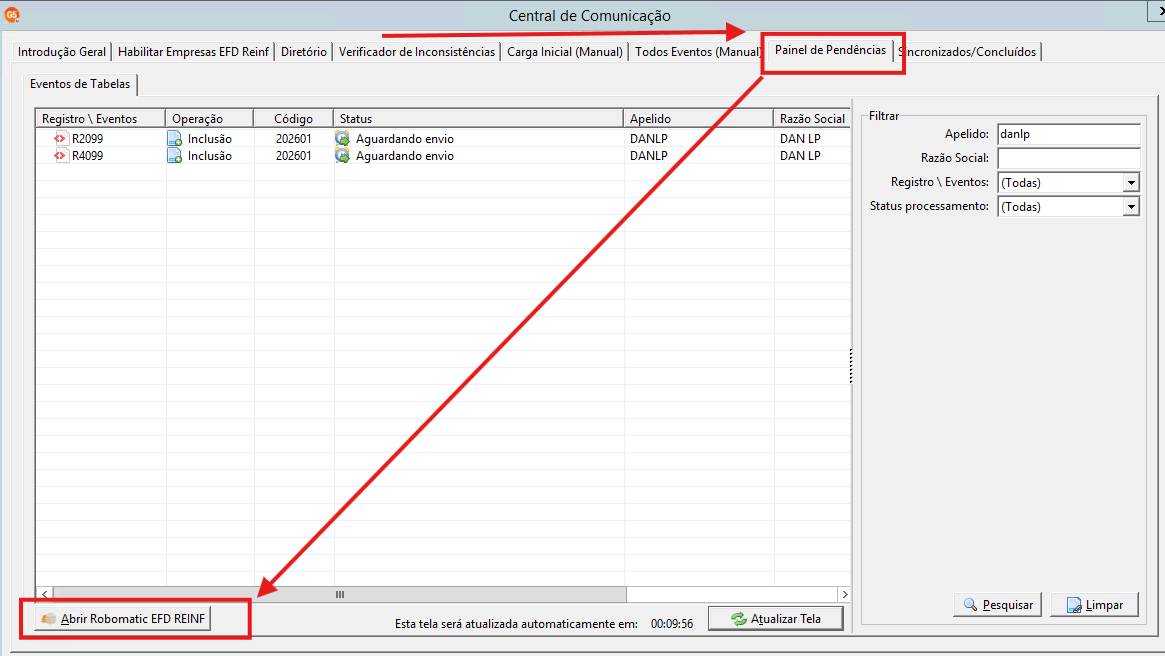Click Abrir Robomatic EFD REINF button
The width and height of the screenshot is (1165, 656).
(123, 619)
